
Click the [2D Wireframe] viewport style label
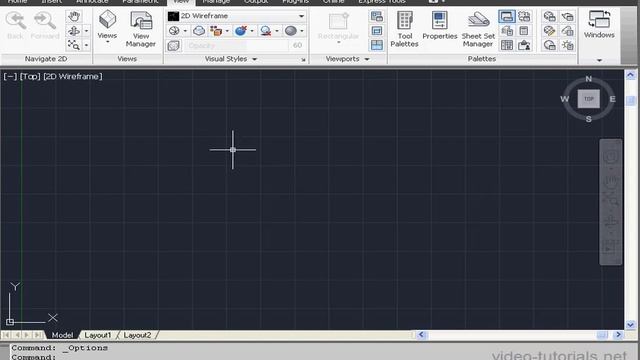(x=73, y=76)
